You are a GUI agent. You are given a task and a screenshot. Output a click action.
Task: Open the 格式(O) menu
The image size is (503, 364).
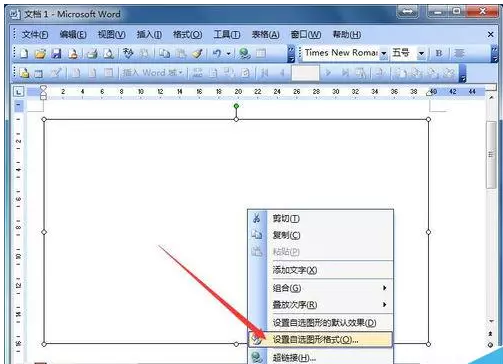click(187, 34)
